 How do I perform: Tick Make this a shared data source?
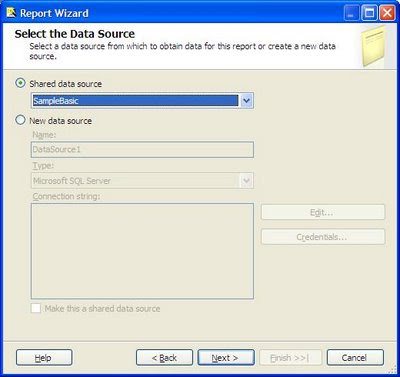point(36,308)
